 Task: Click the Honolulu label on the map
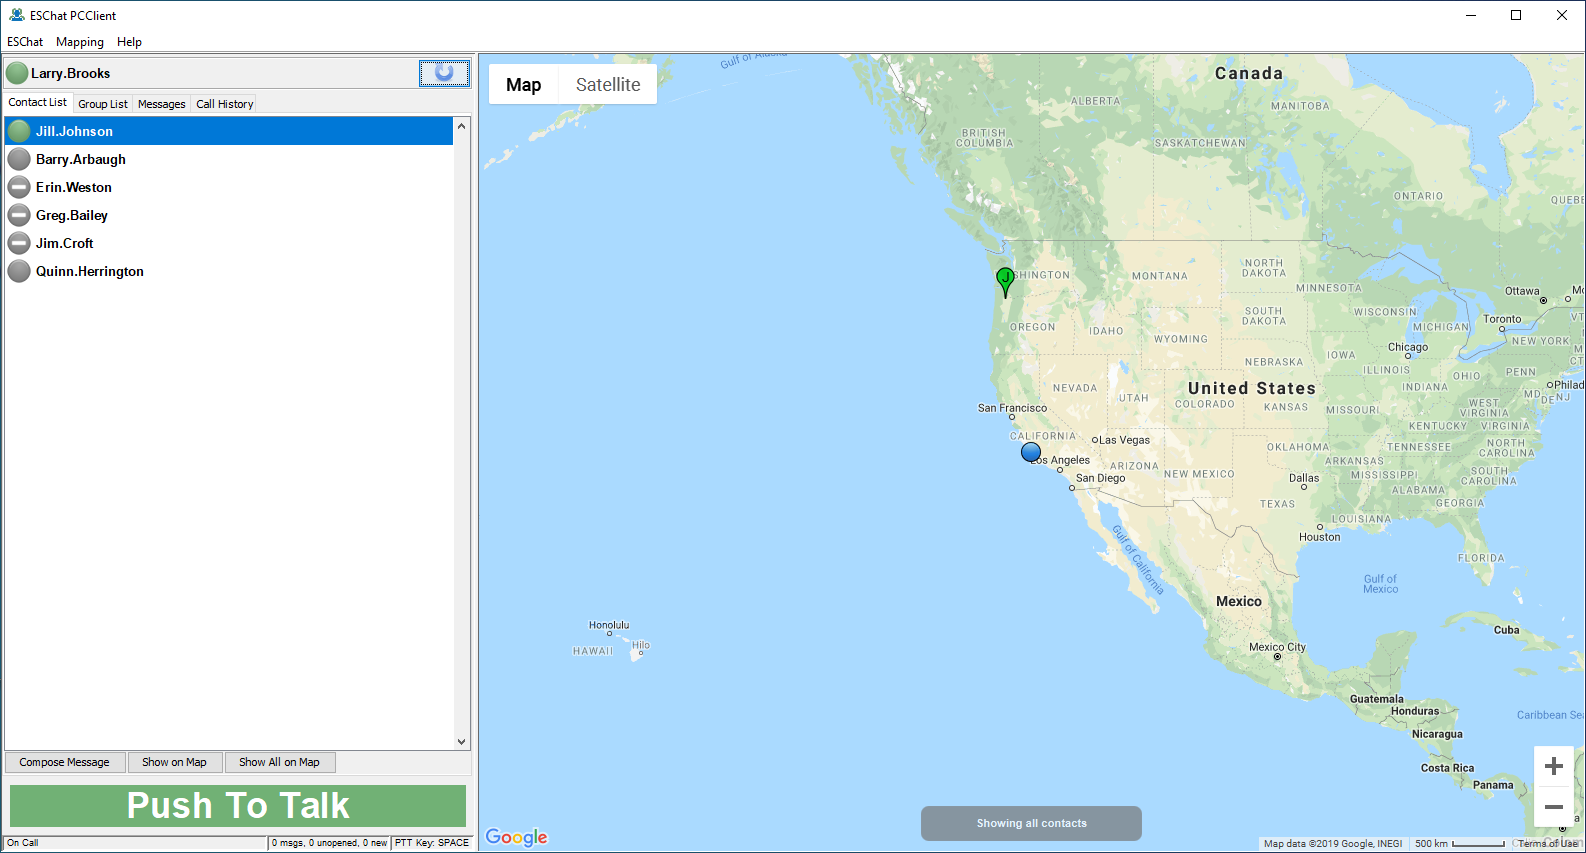609,625
